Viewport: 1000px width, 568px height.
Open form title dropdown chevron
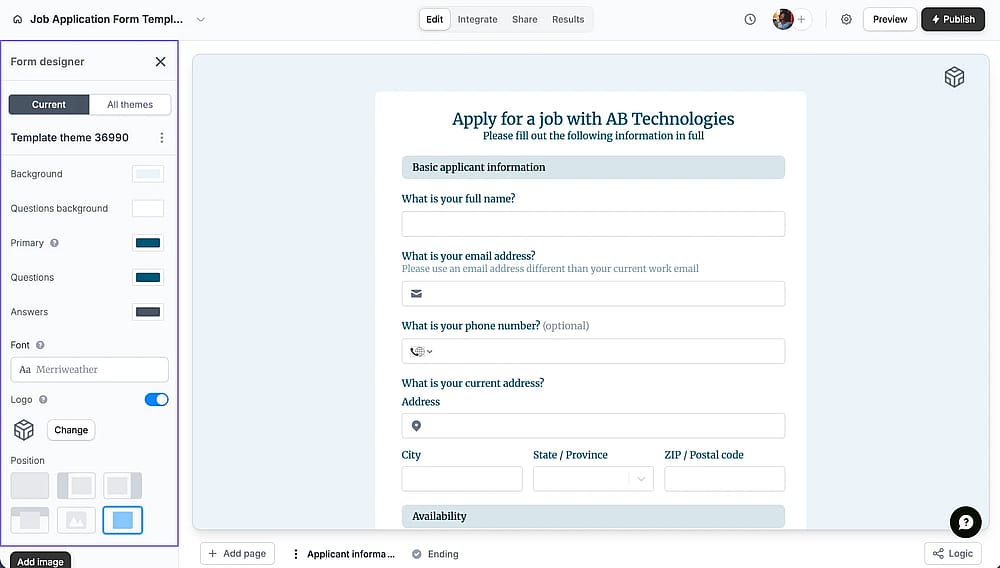coord(200,19)
